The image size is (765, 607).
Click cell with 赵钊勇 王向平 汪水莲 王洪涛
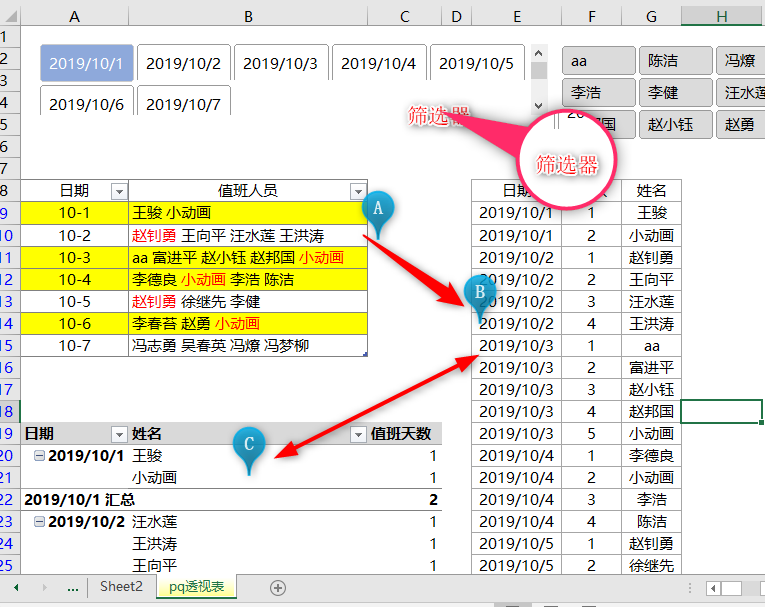click(248, 236)
